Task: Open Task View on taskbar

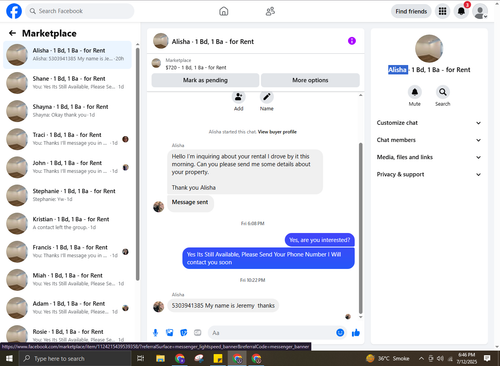Action: click(x=141, y=358)
